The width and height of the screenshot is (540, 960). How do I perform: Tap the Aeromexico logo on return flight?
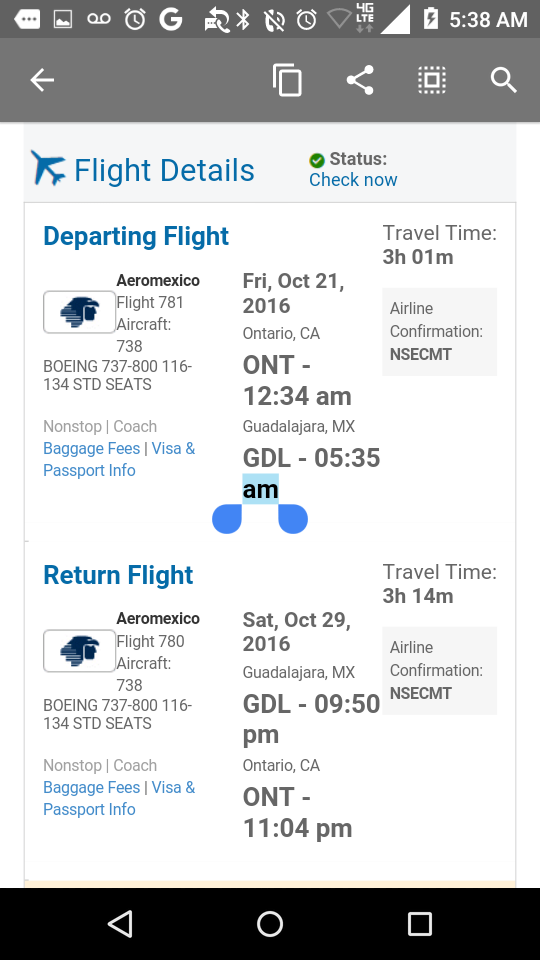pyautogui.click(x=80, y=651)
